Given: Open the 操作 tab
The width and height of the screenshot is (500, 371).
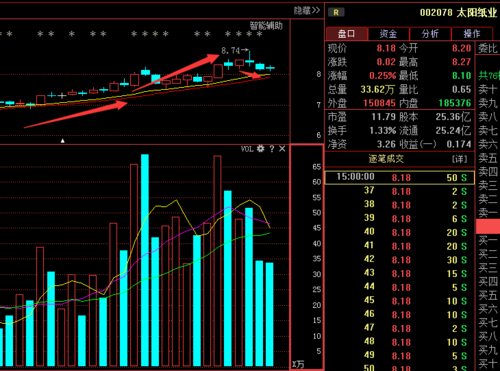Looking at the screenshot, I should [472, 34].
